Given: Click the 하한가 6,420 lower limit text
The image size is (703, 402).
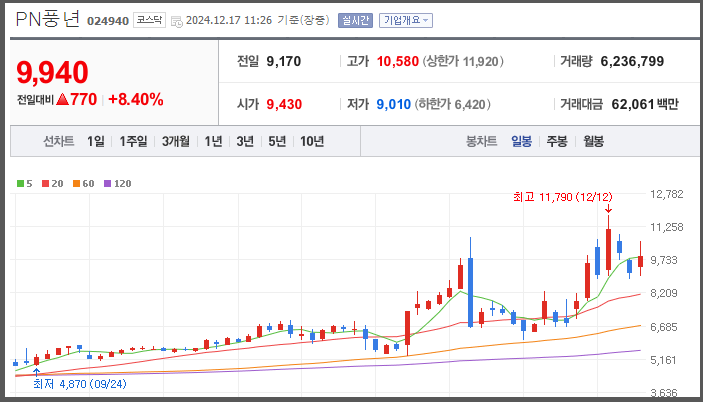Looking at the screenshot, I should pos(452,104).
